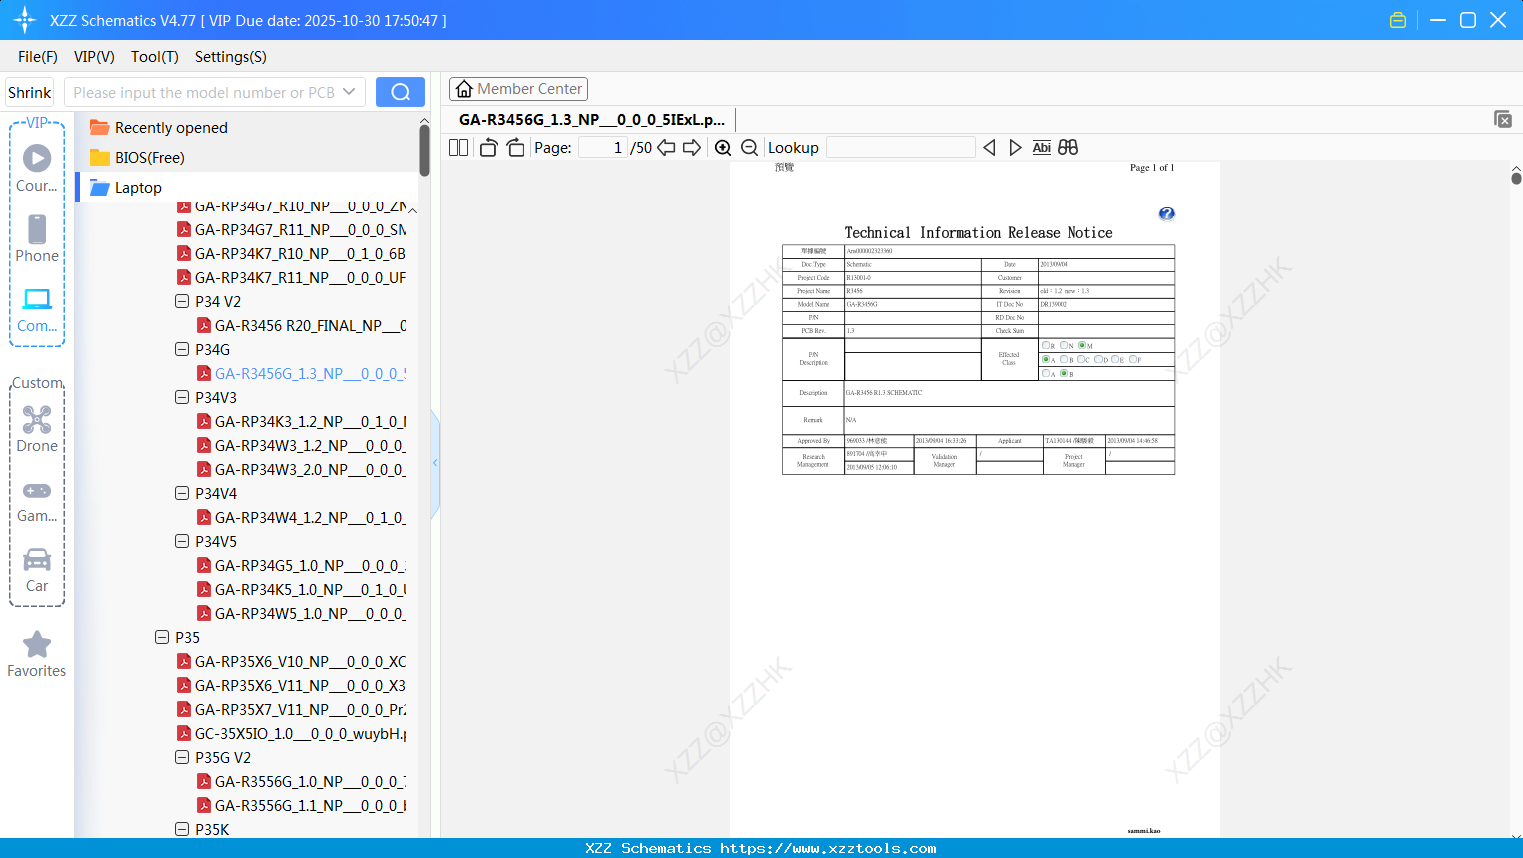Open the Tool(T) menu
The width and height of the screenshot is (1523, 858).
click(x=155, y=57)
